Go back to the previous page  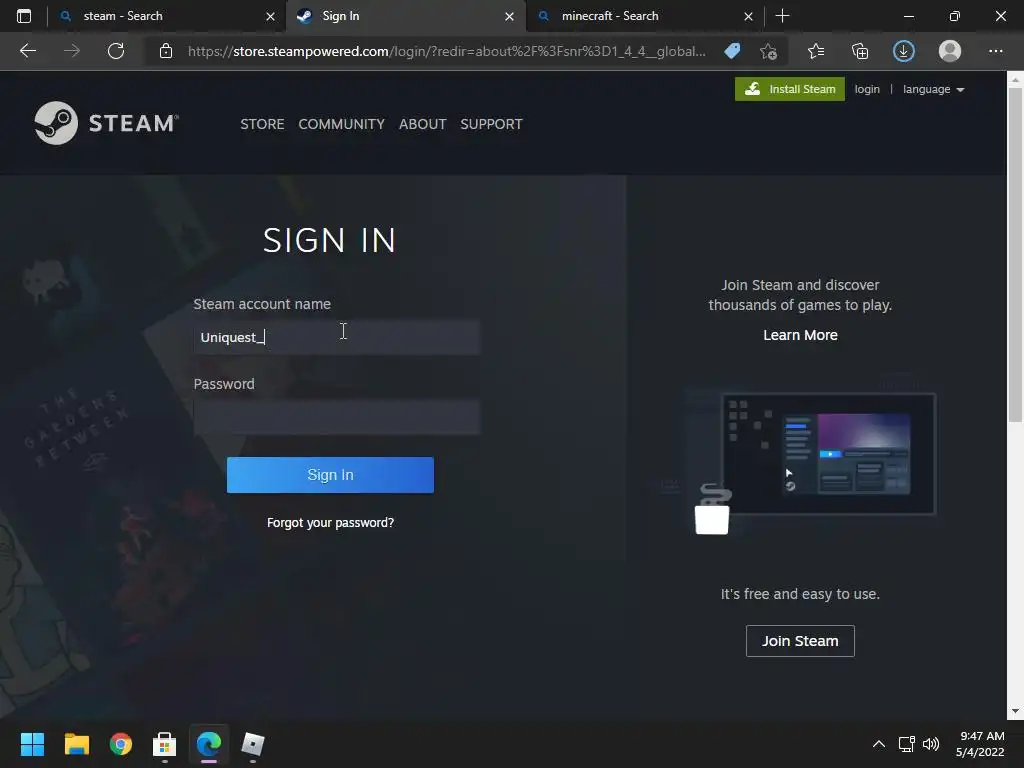pyautogui.click(x=27, y=51)
